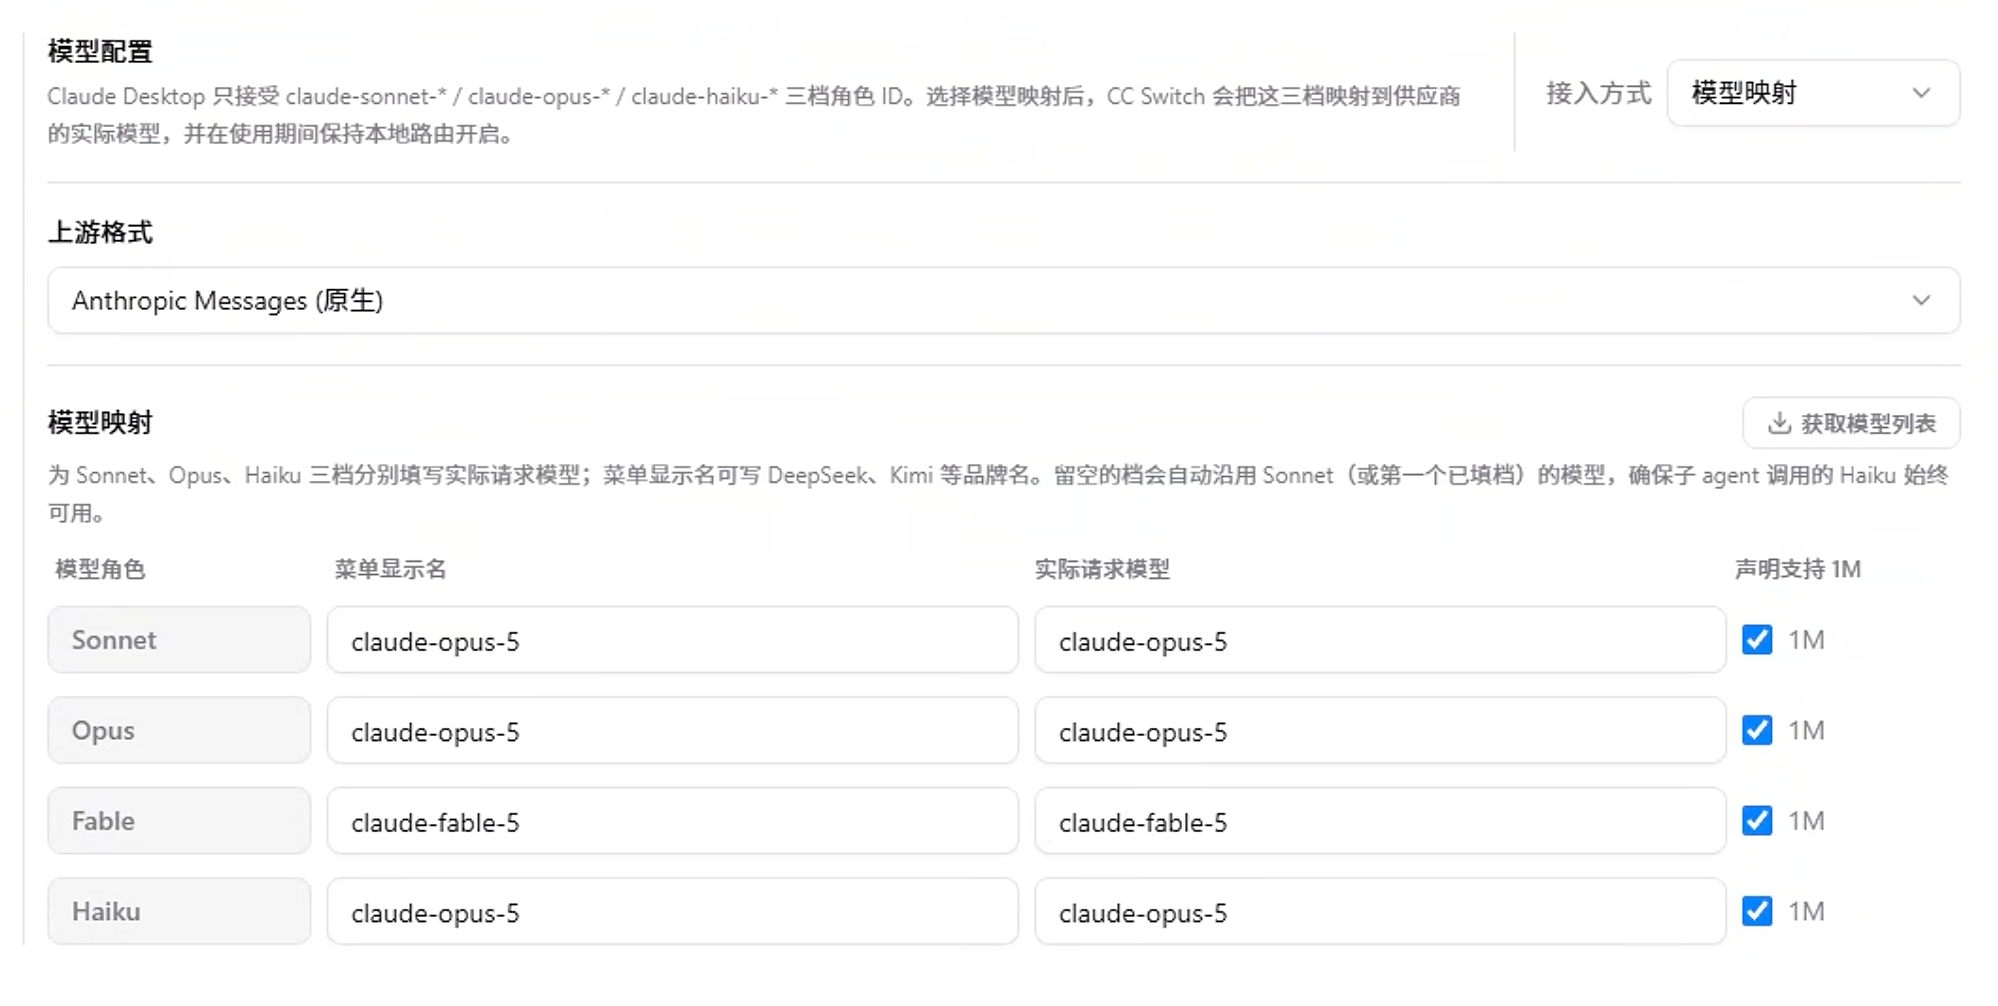
Task: Click the 接入方式 label
Action: pyautogui.click(x=1598, y=93)
